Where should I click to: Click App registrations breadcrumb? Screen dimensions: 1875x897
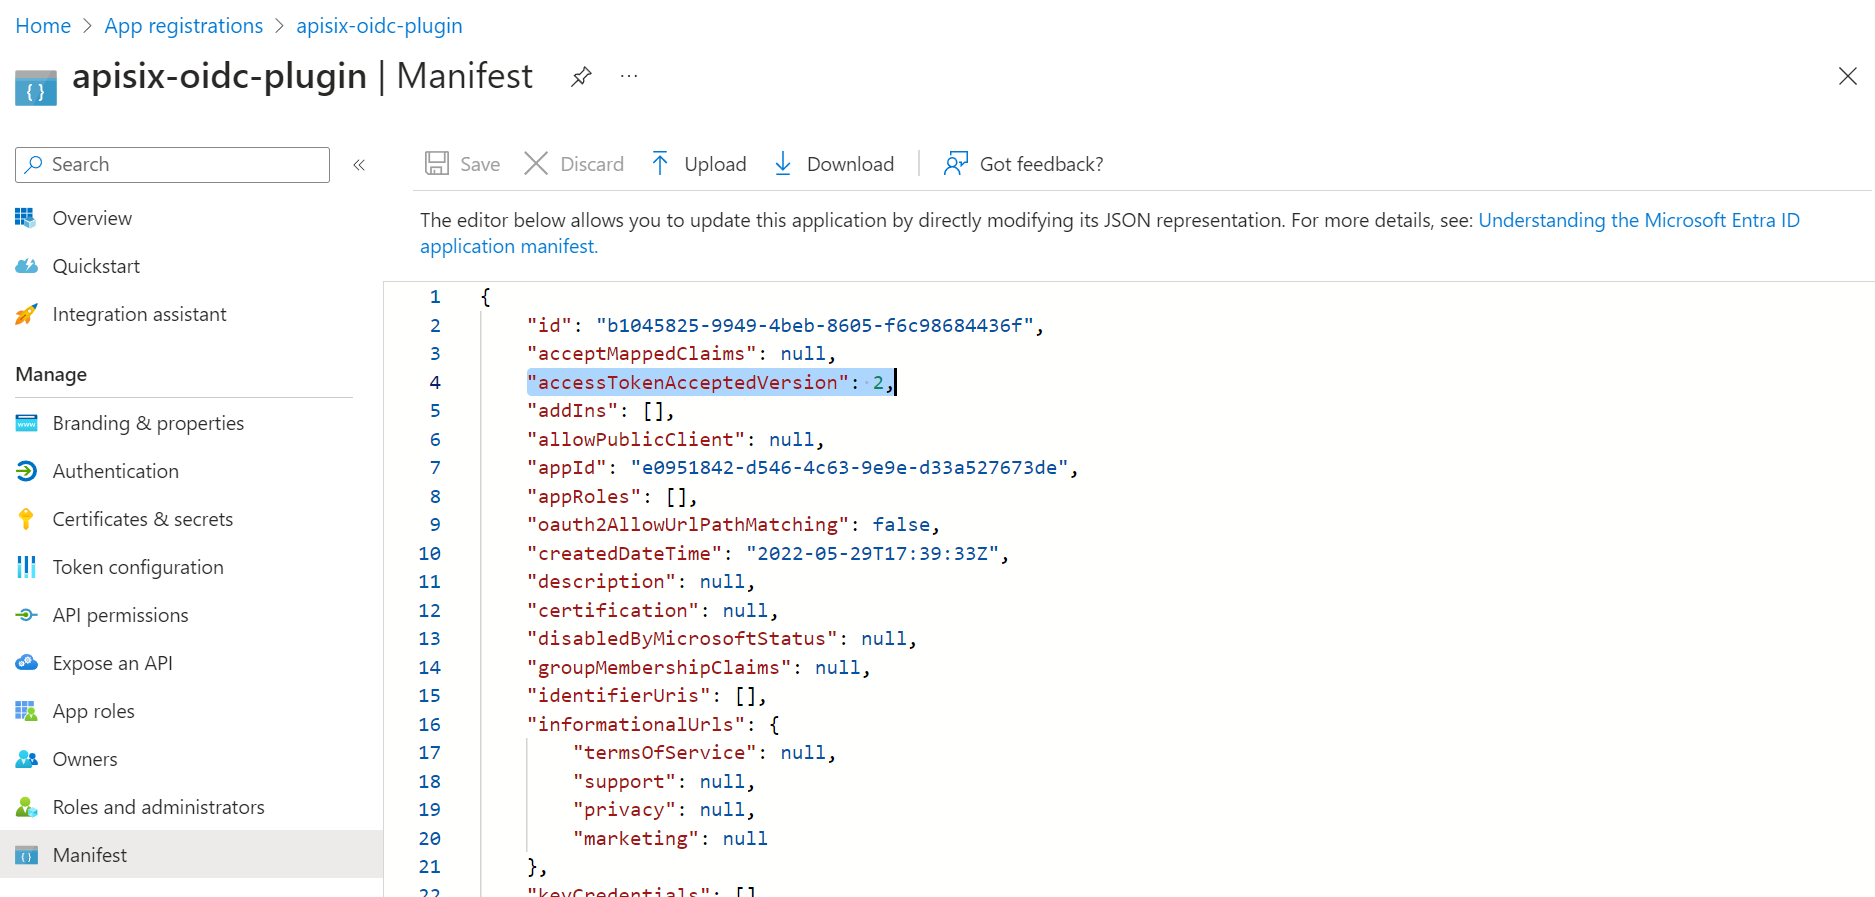click(x=184, y=26)
